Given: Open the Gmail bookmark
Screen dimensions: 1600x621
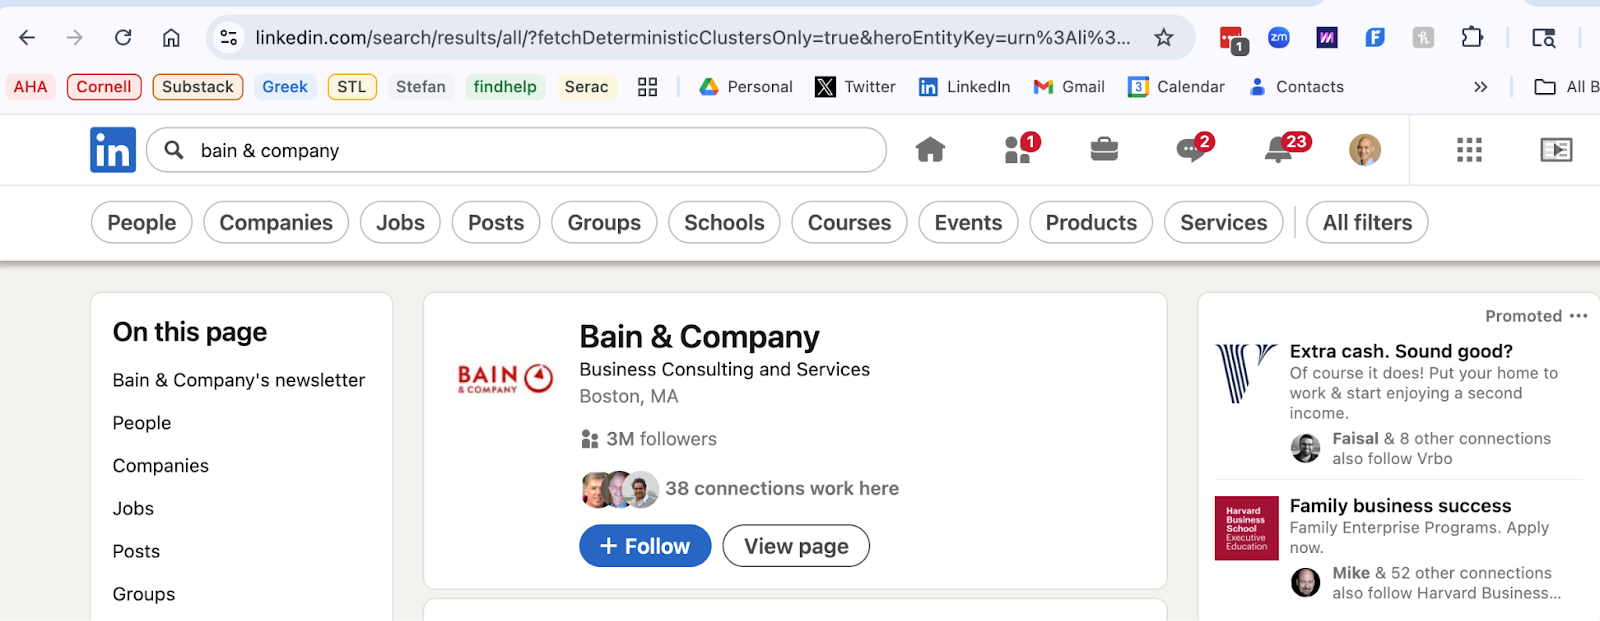Looking at the screenshot, I should [1069, 87].
